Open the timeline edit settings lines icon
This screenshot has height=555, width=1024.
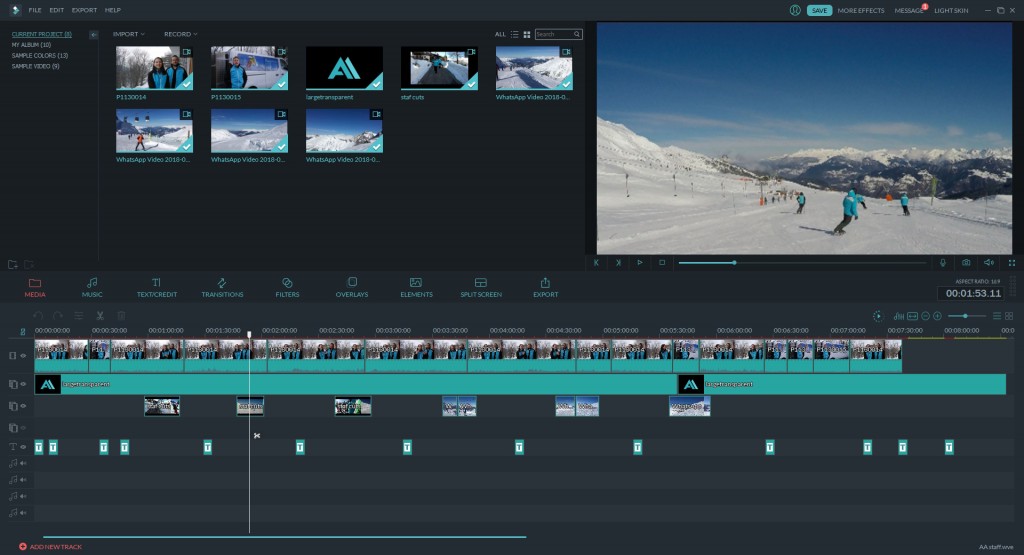click(x=78, y=316)
